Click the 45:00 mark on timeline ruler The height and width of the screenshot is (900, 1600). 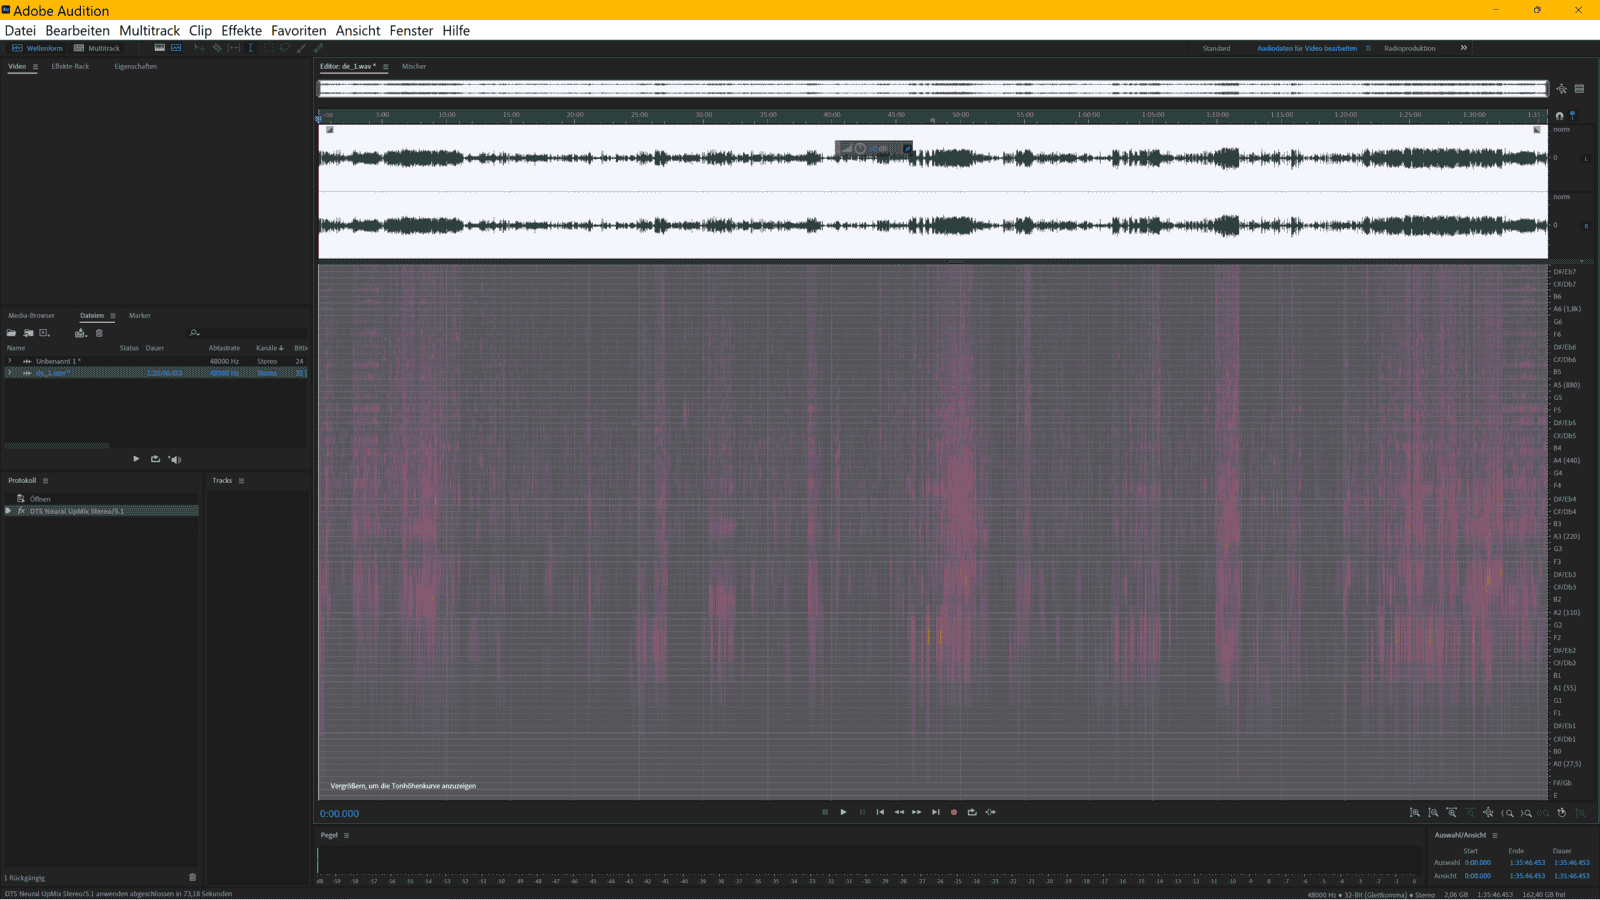[896, 115]
